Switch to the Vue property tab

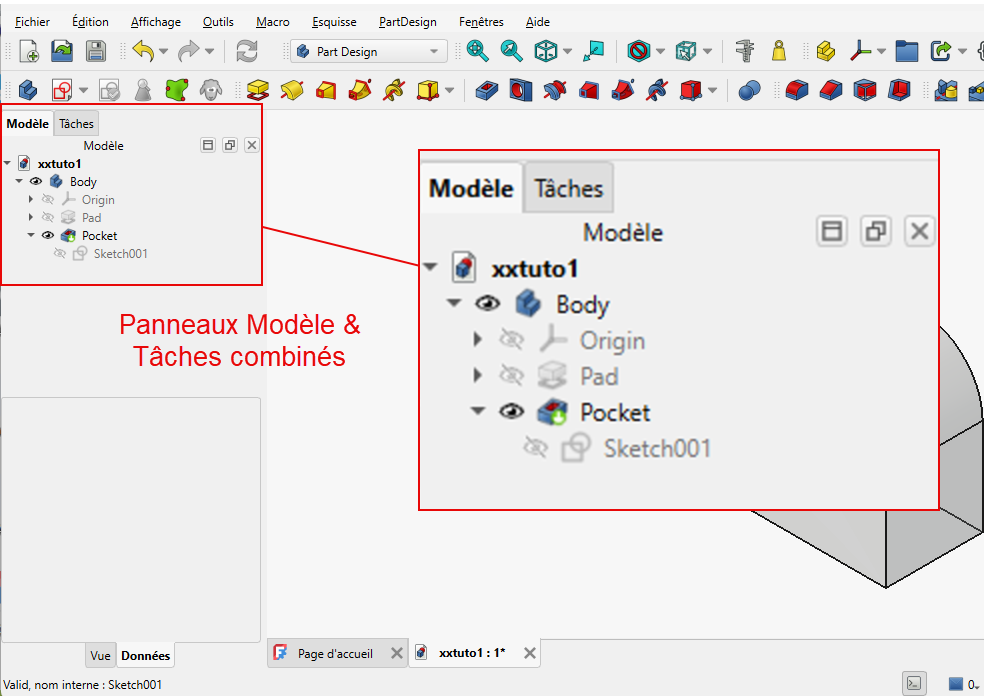[x=100, y=655]
